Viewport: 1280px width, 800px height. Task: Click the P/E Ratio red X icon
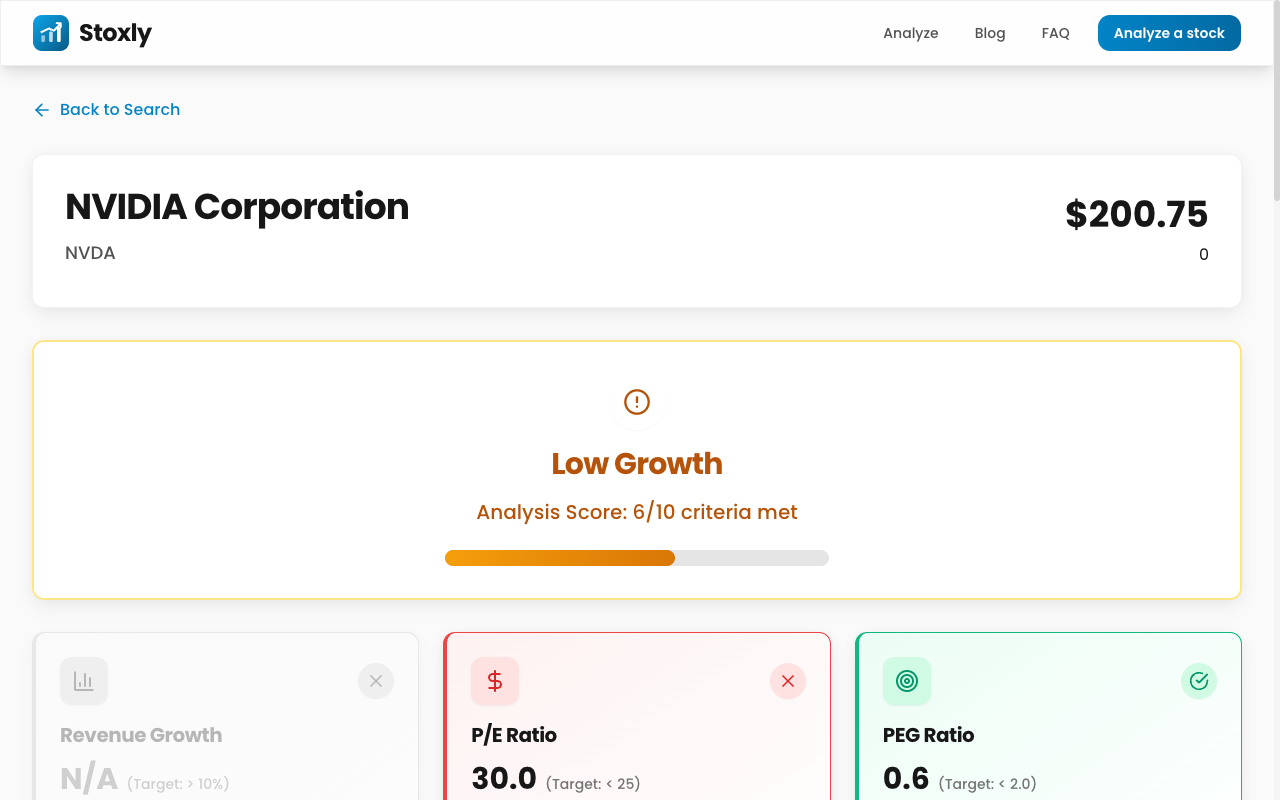[x=788, y=681]
